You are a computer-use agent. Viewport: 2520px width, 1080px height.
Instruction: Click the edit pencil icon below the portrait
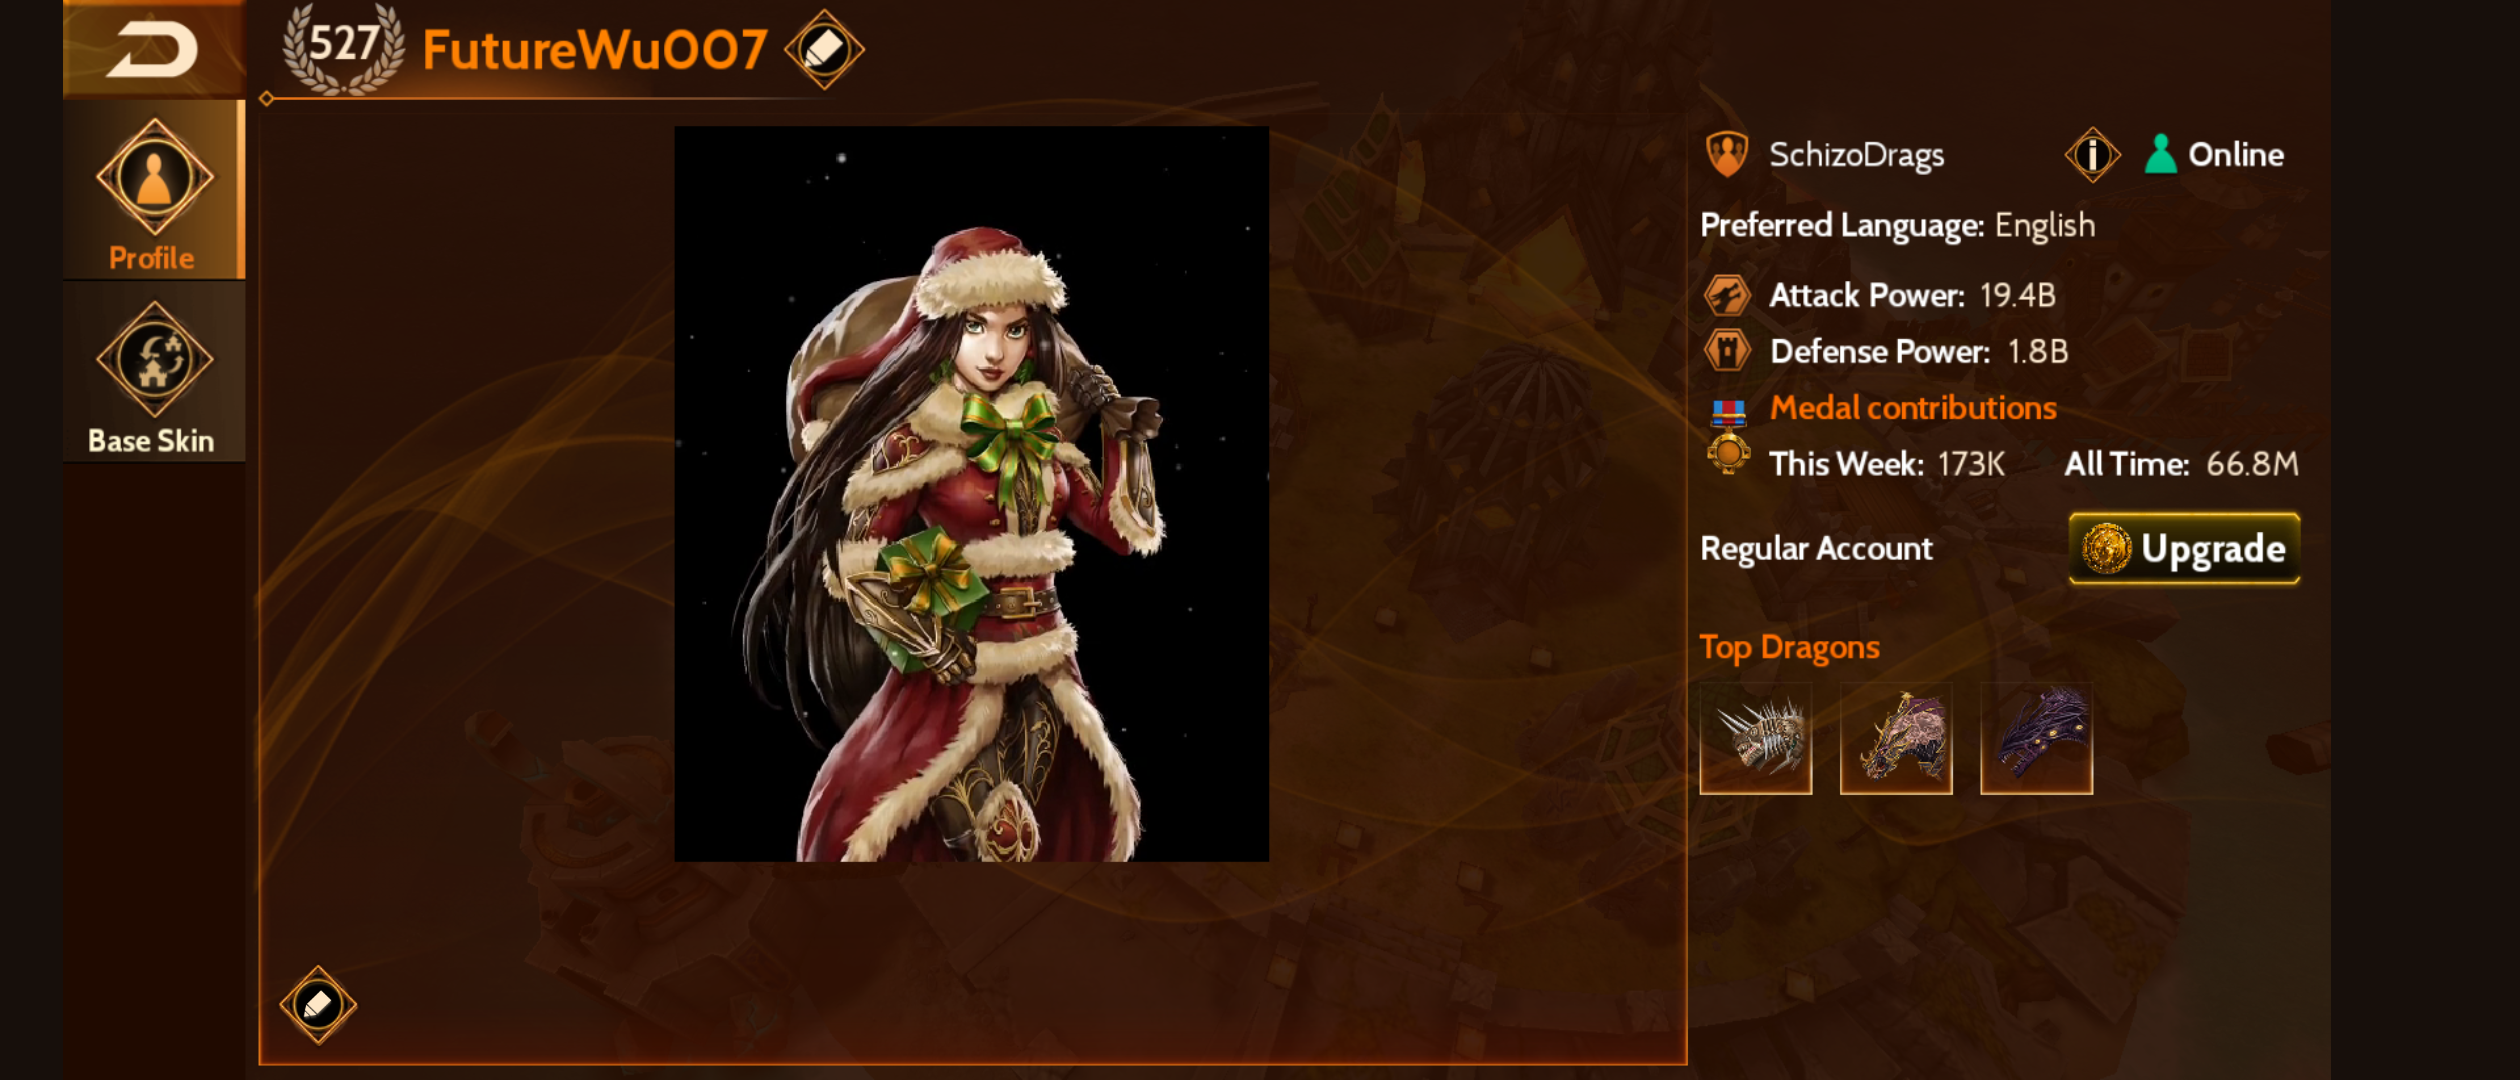(318, 1004)
